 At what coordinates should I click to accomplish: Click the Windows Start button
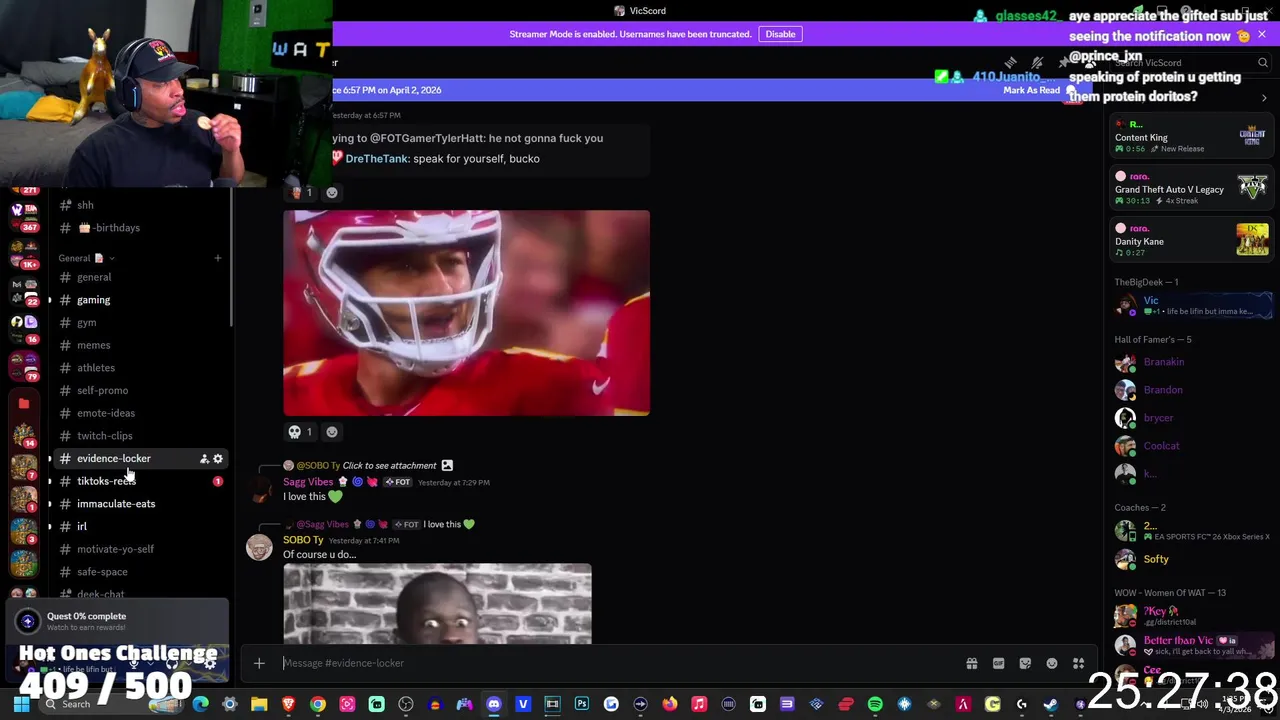(21, 704)
